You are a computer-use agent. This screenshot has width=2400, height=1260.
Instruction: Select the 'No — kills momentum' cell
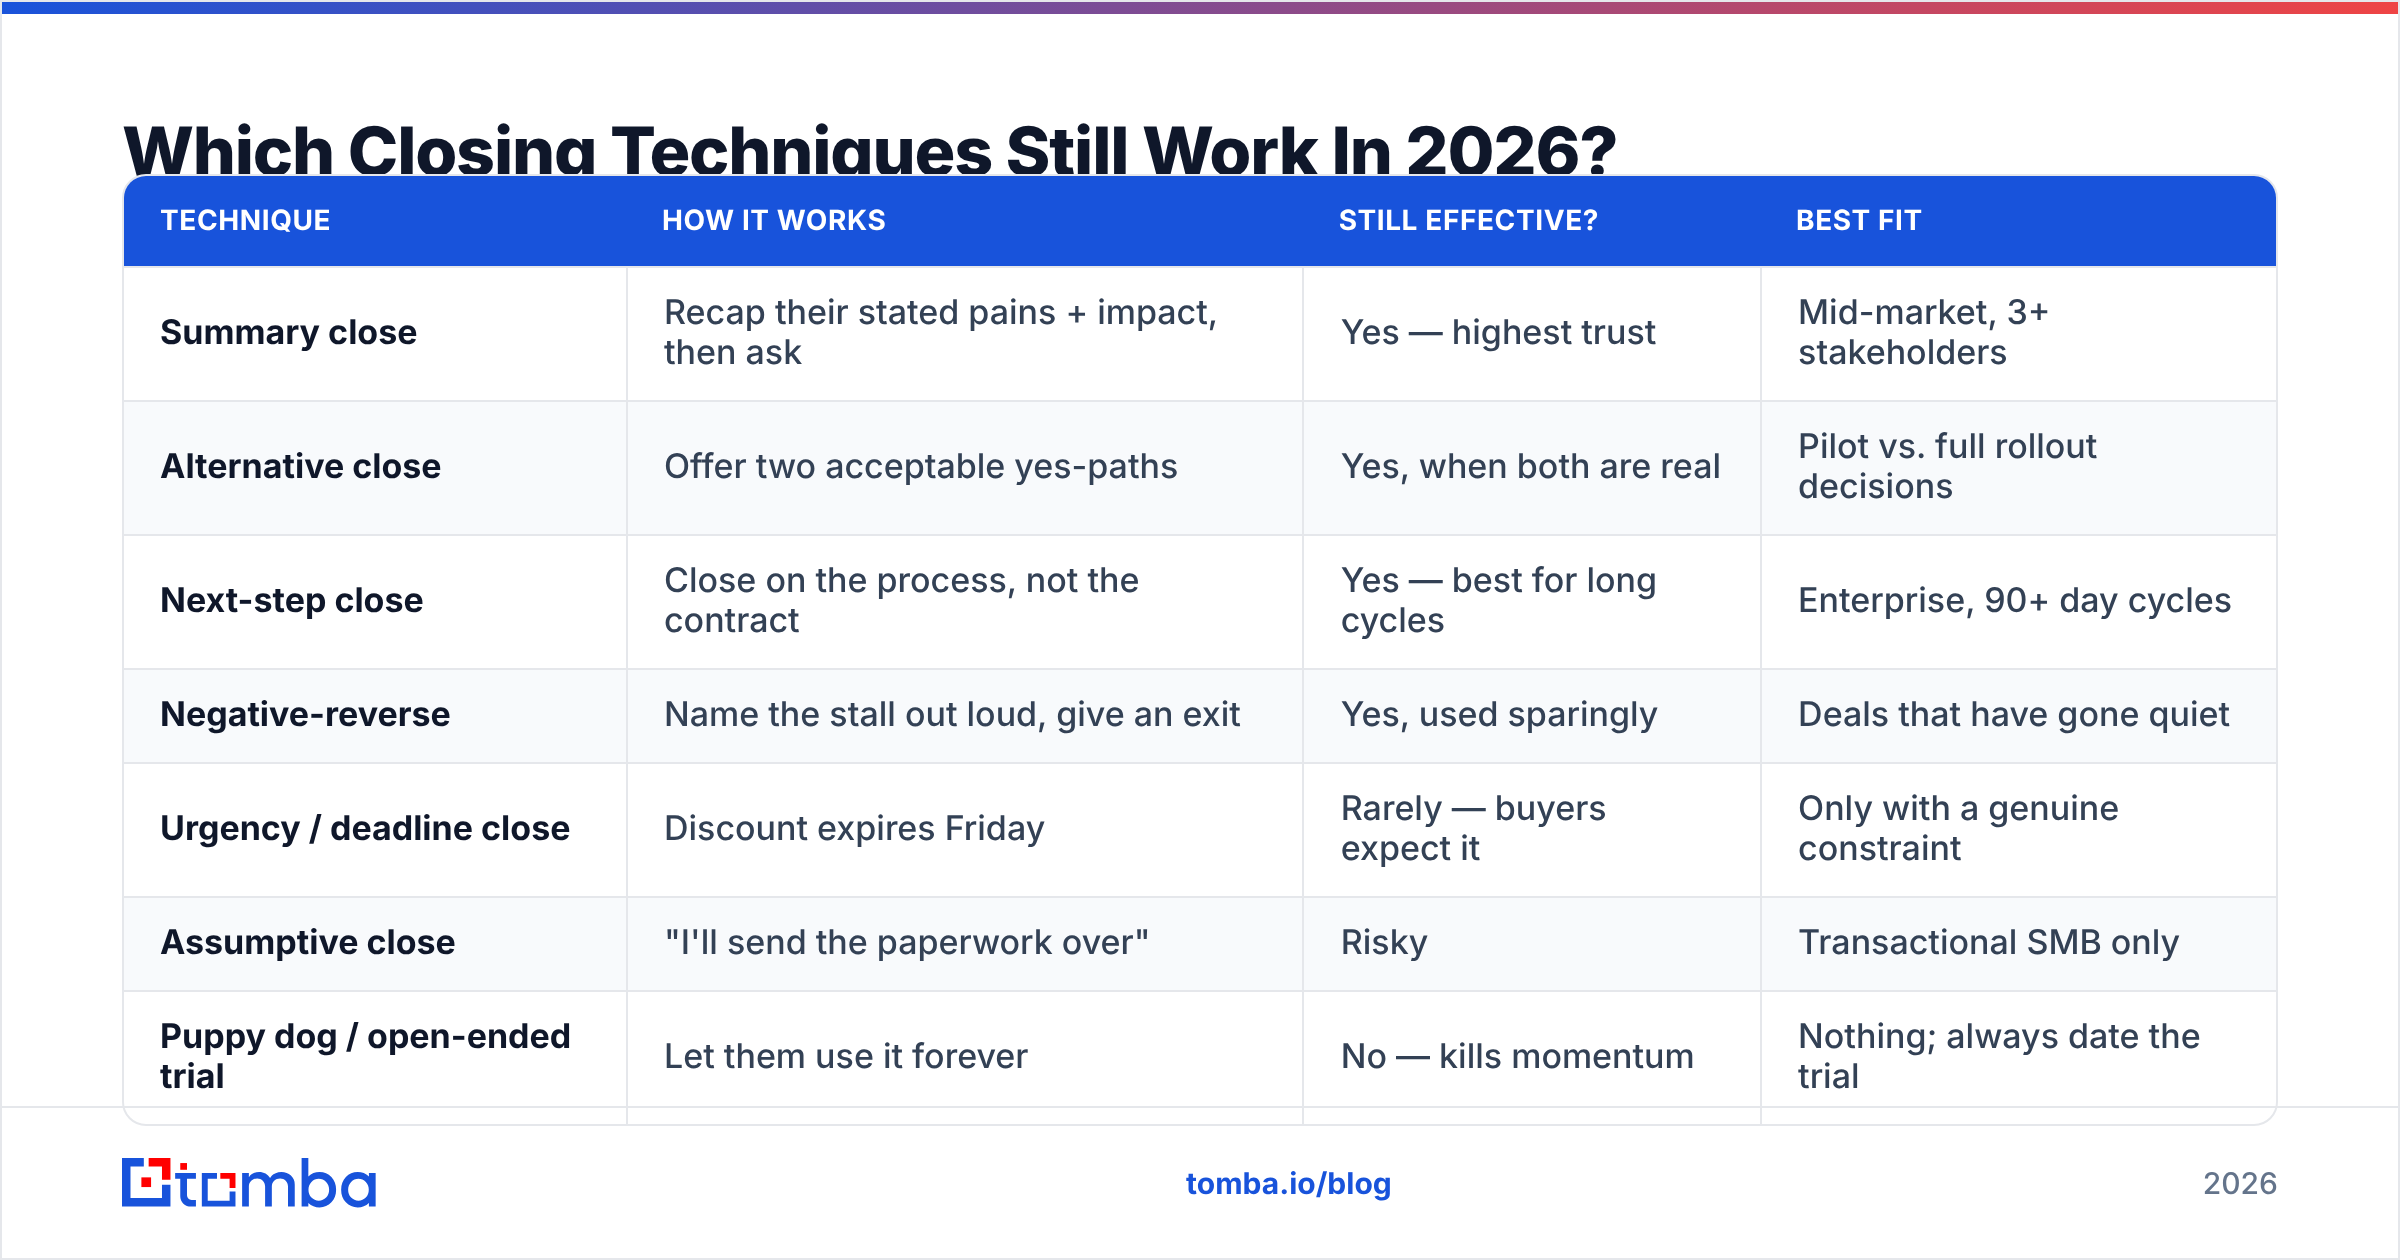(1532, 1057)
